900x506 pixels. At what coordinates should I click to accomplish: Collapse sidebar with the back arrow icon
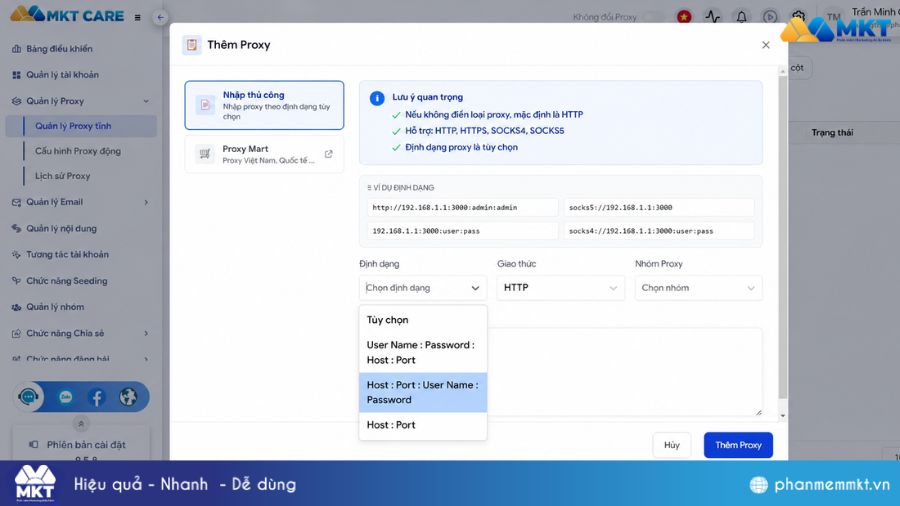pyautogui.click(x=160, y=17)
